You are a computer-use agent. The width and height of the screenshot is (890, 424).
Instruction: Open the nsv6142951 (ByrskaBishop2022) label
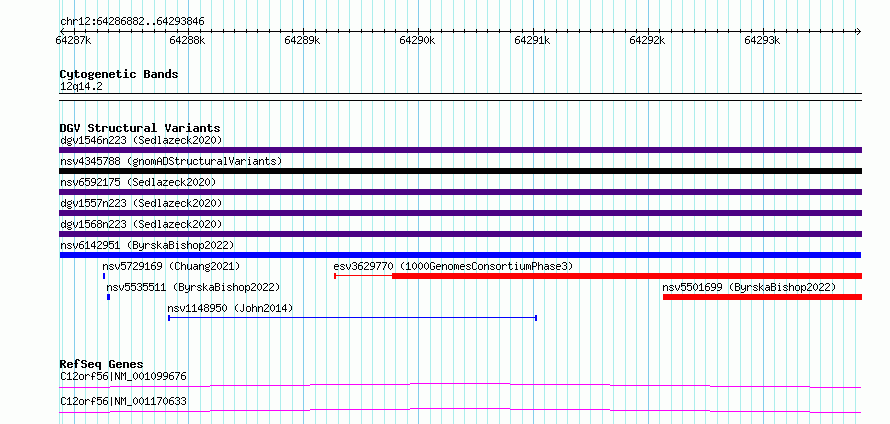coord(146,245)
